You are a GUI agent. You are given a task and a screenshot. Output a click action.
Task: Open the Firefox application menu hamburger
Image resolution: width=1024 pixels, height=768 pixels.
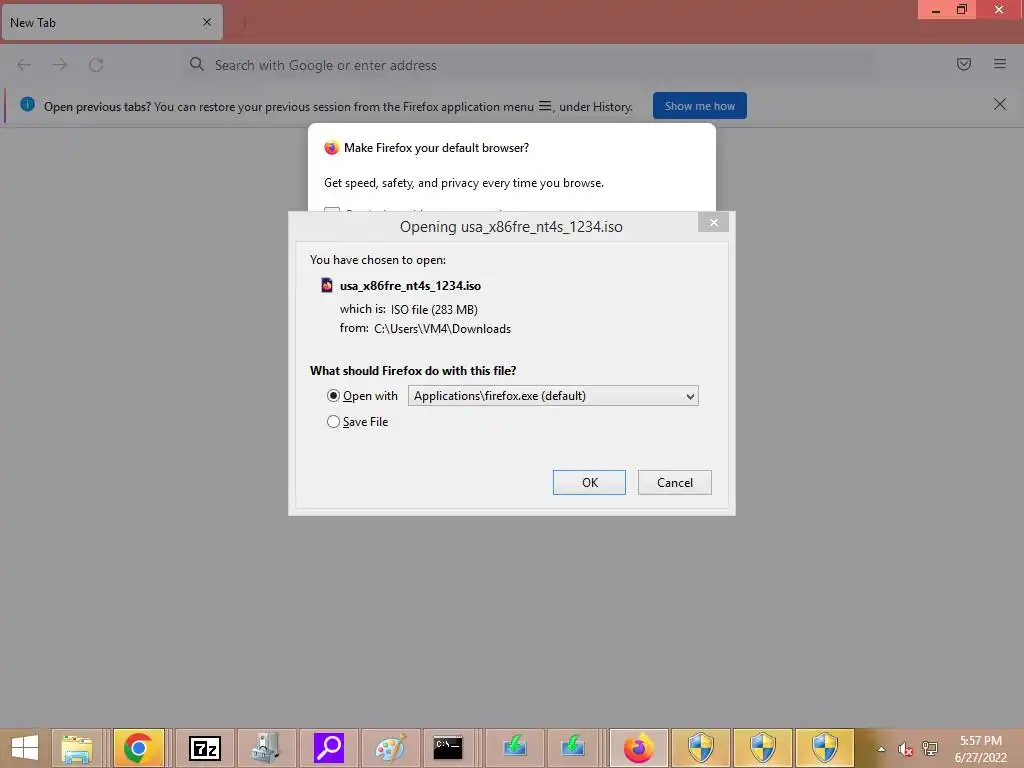(x=999, y=64)
